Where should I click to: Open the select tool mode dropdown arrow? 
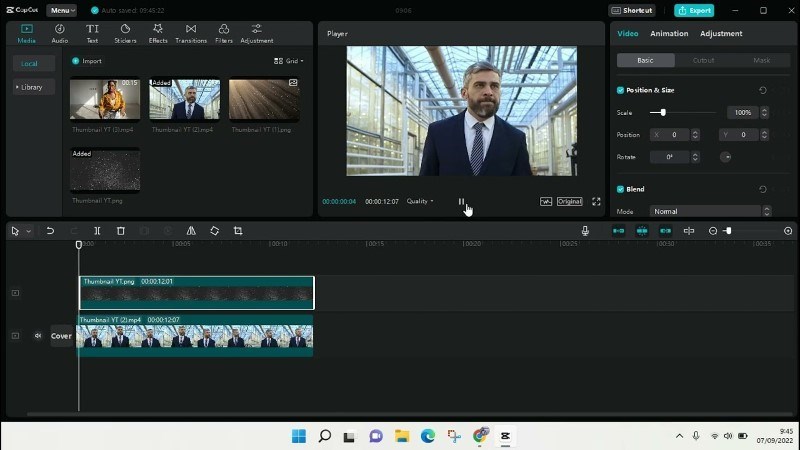29,231
